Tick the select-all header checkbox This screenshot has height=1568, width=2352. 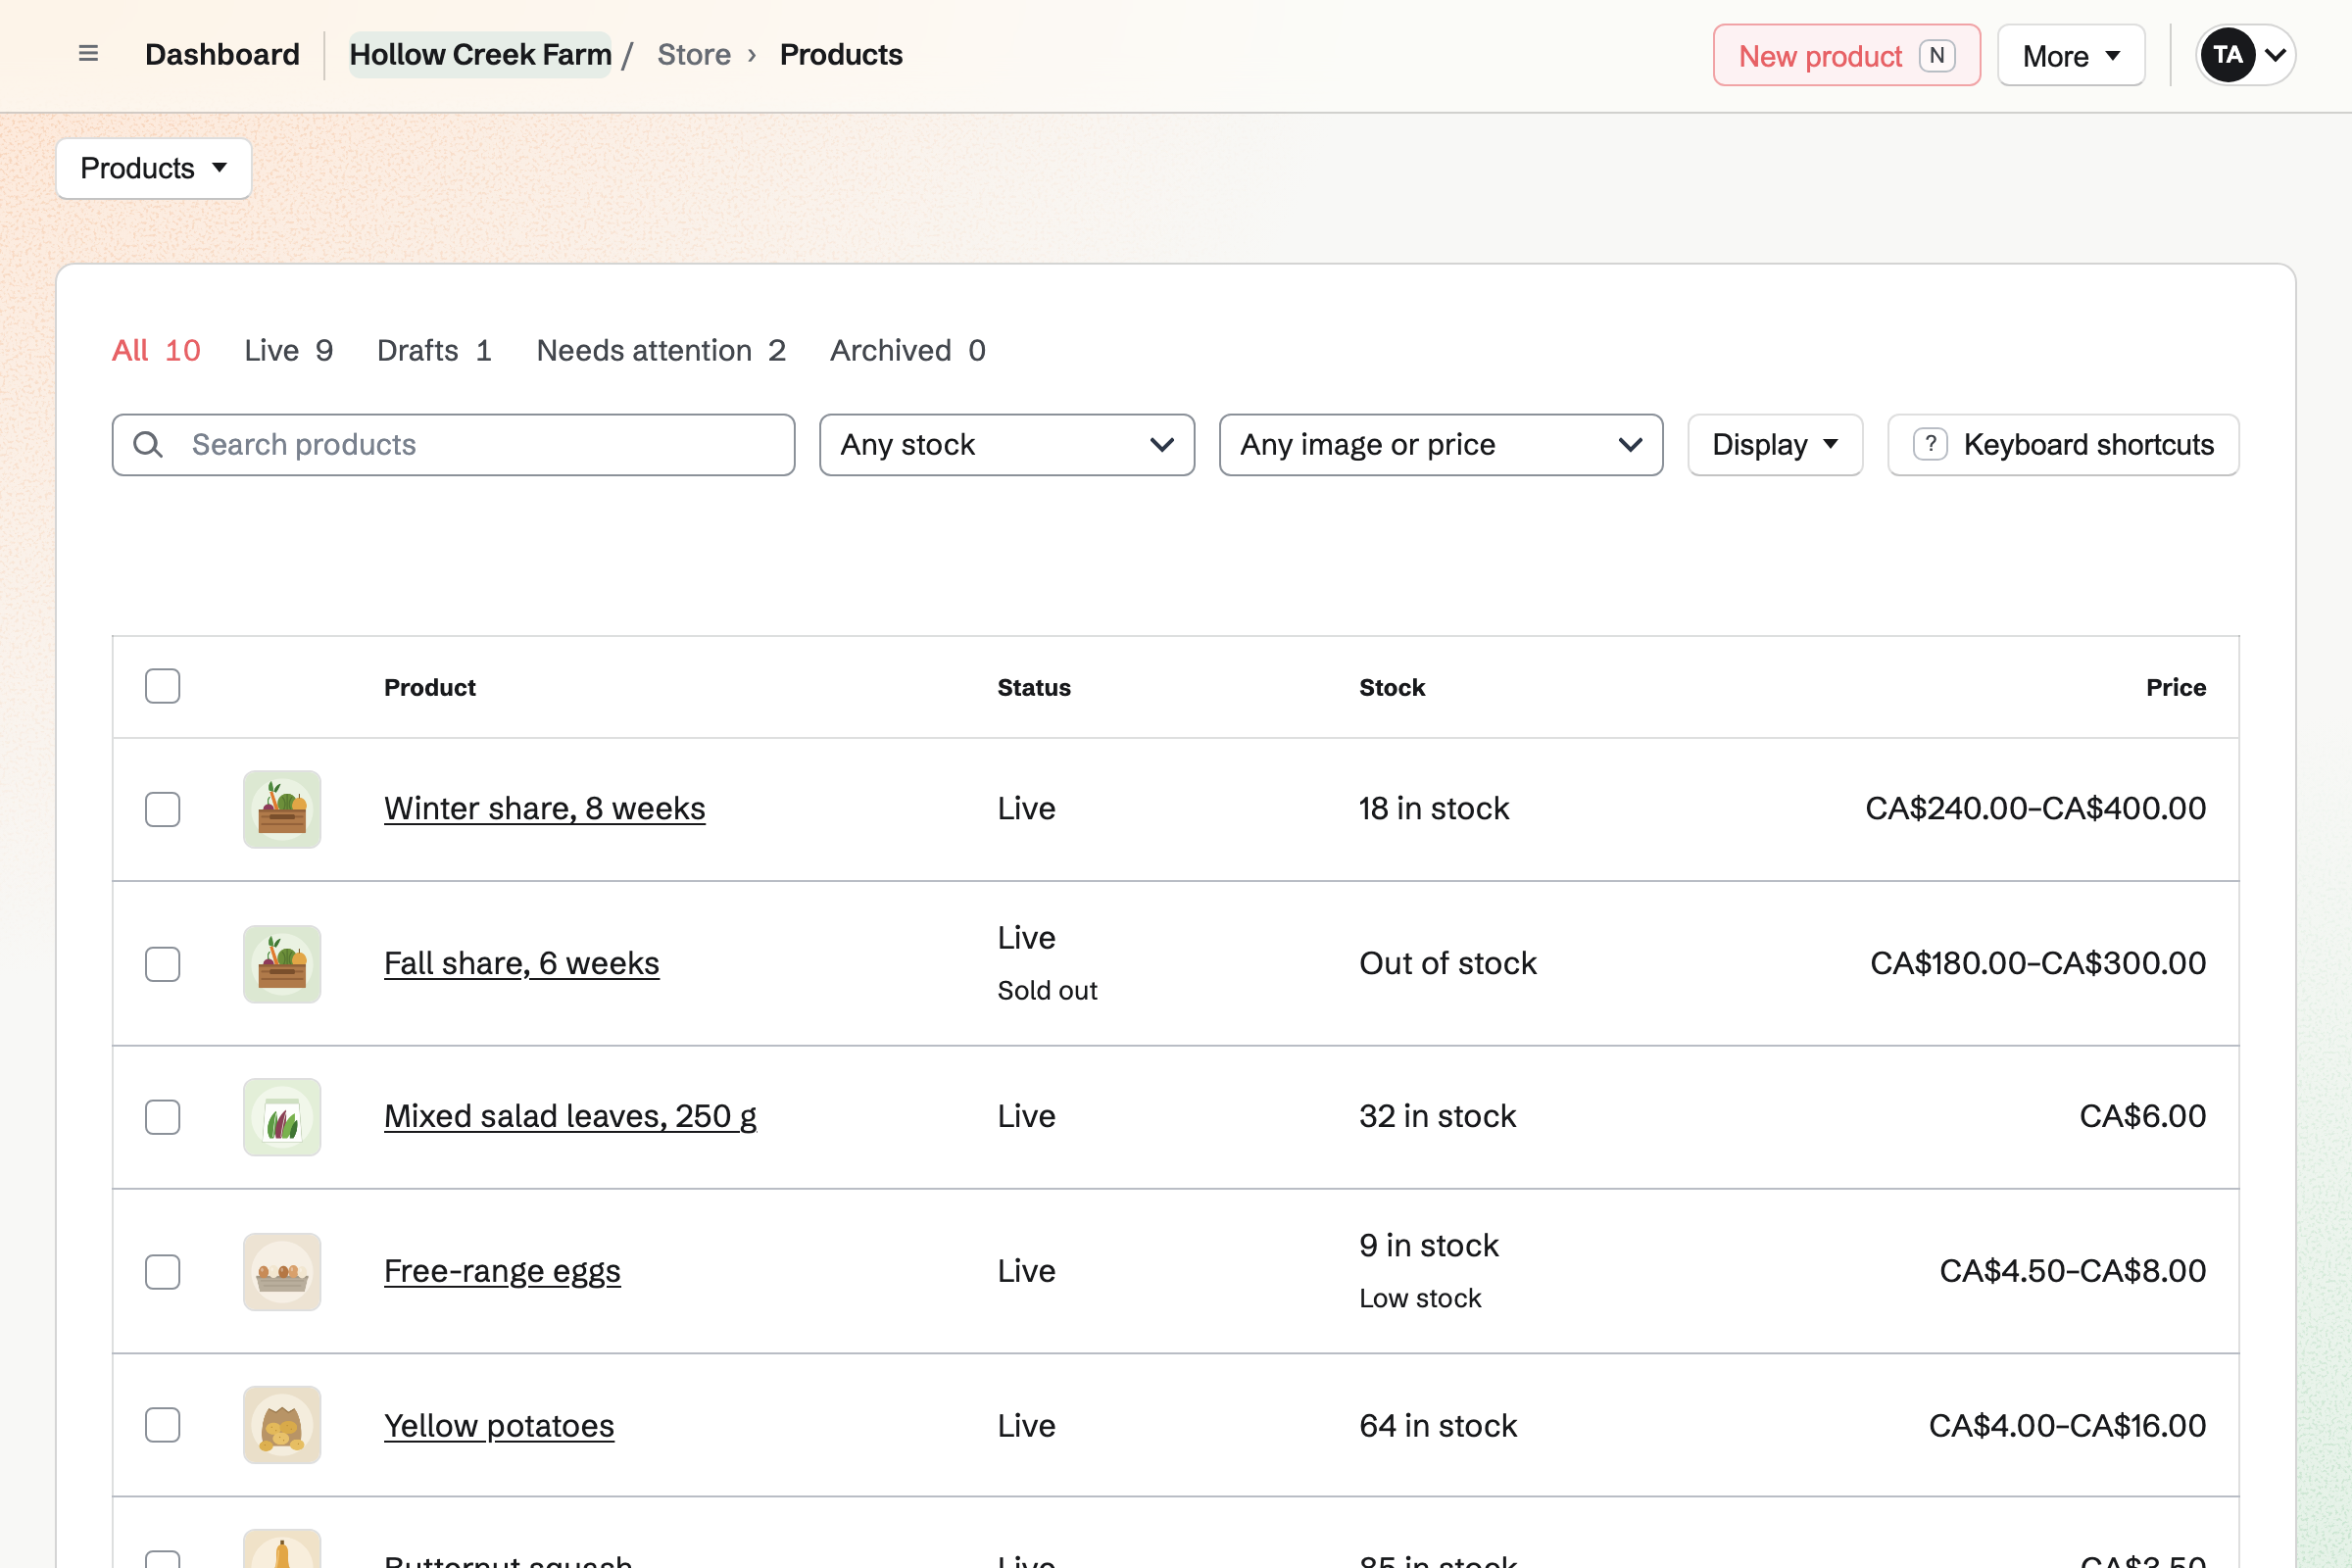pos(162,686)
